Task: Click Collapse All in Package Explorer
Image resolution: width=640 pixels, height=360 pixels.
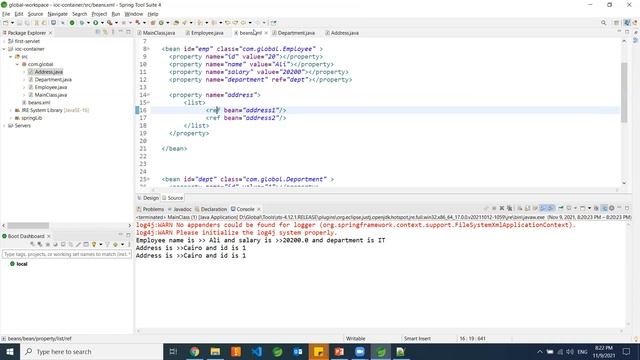Action: click(x=98, y=32)
